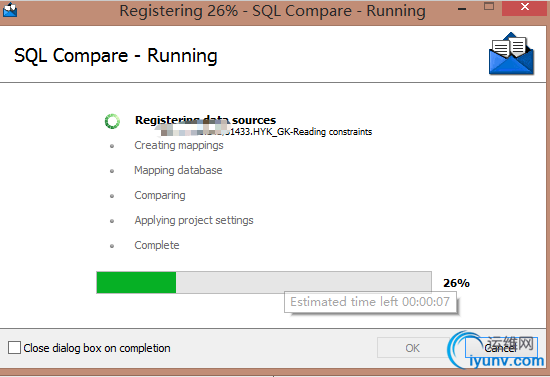
Task: Click the SQL Compare envelope logo
Action: [x=511, y=53]
